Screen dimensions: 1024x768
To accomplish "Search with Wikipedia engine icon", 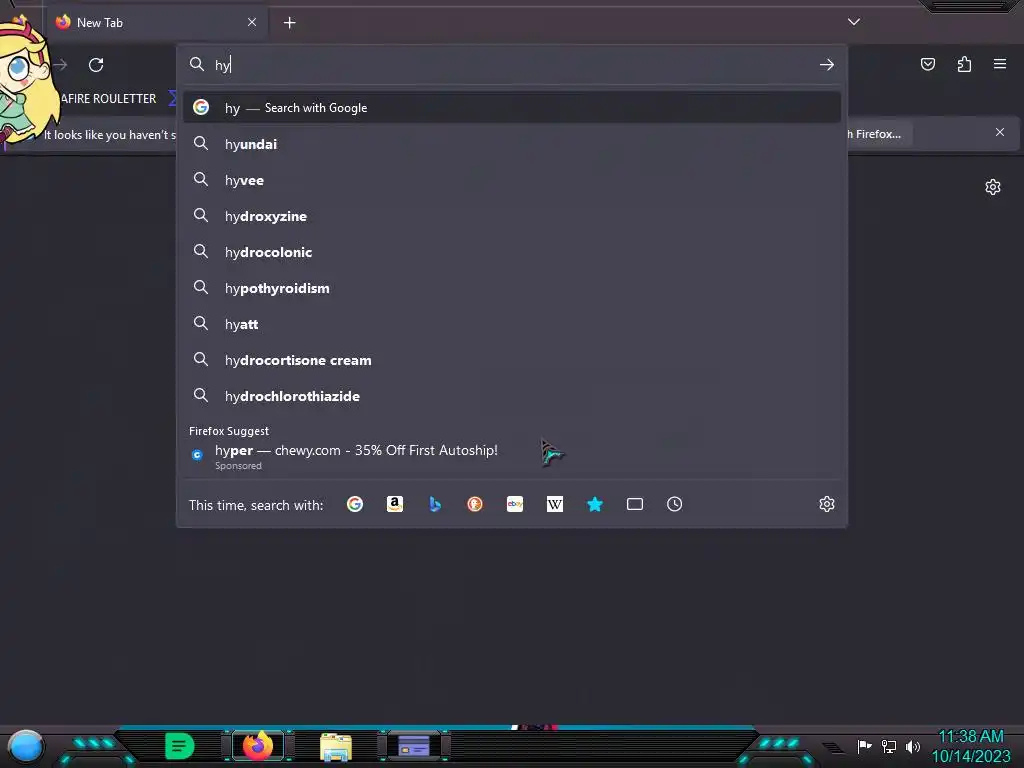I will [x=554, y=504].
